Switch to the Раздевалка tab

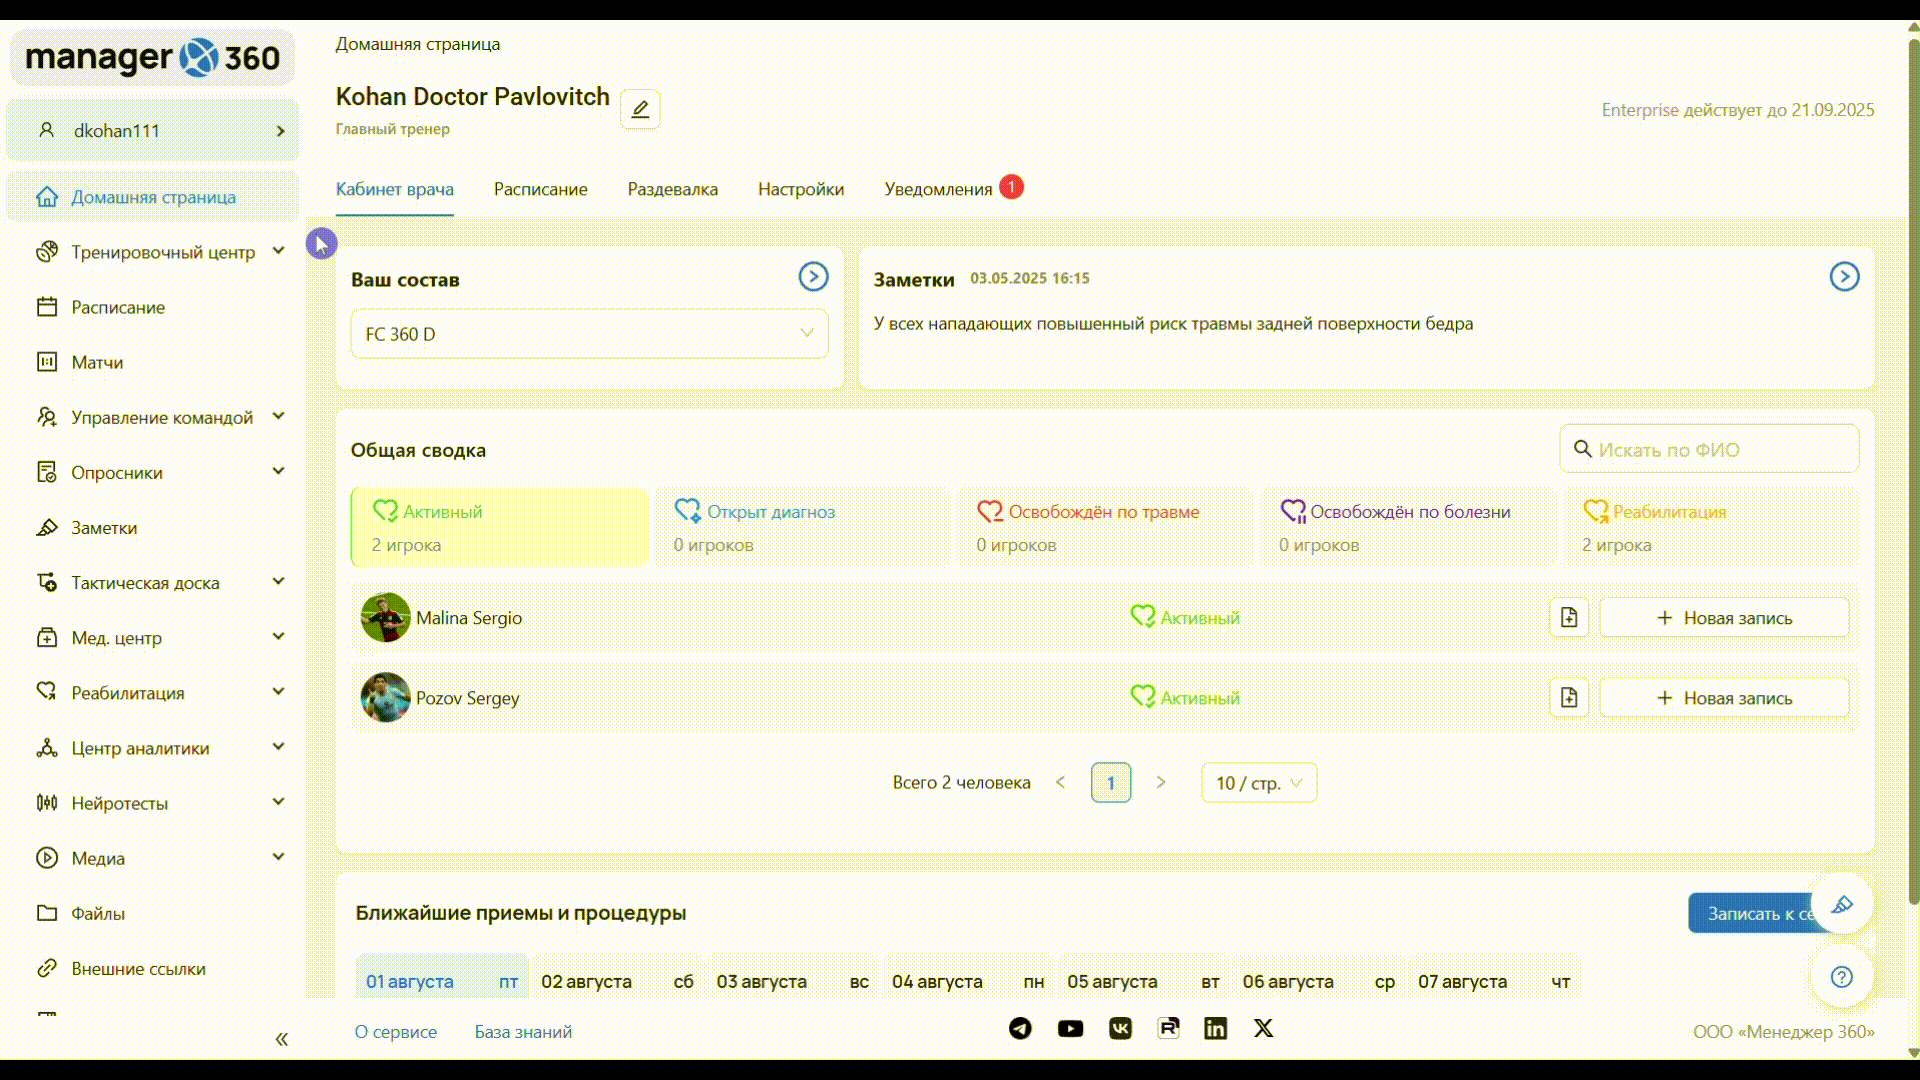coord(672,189)
